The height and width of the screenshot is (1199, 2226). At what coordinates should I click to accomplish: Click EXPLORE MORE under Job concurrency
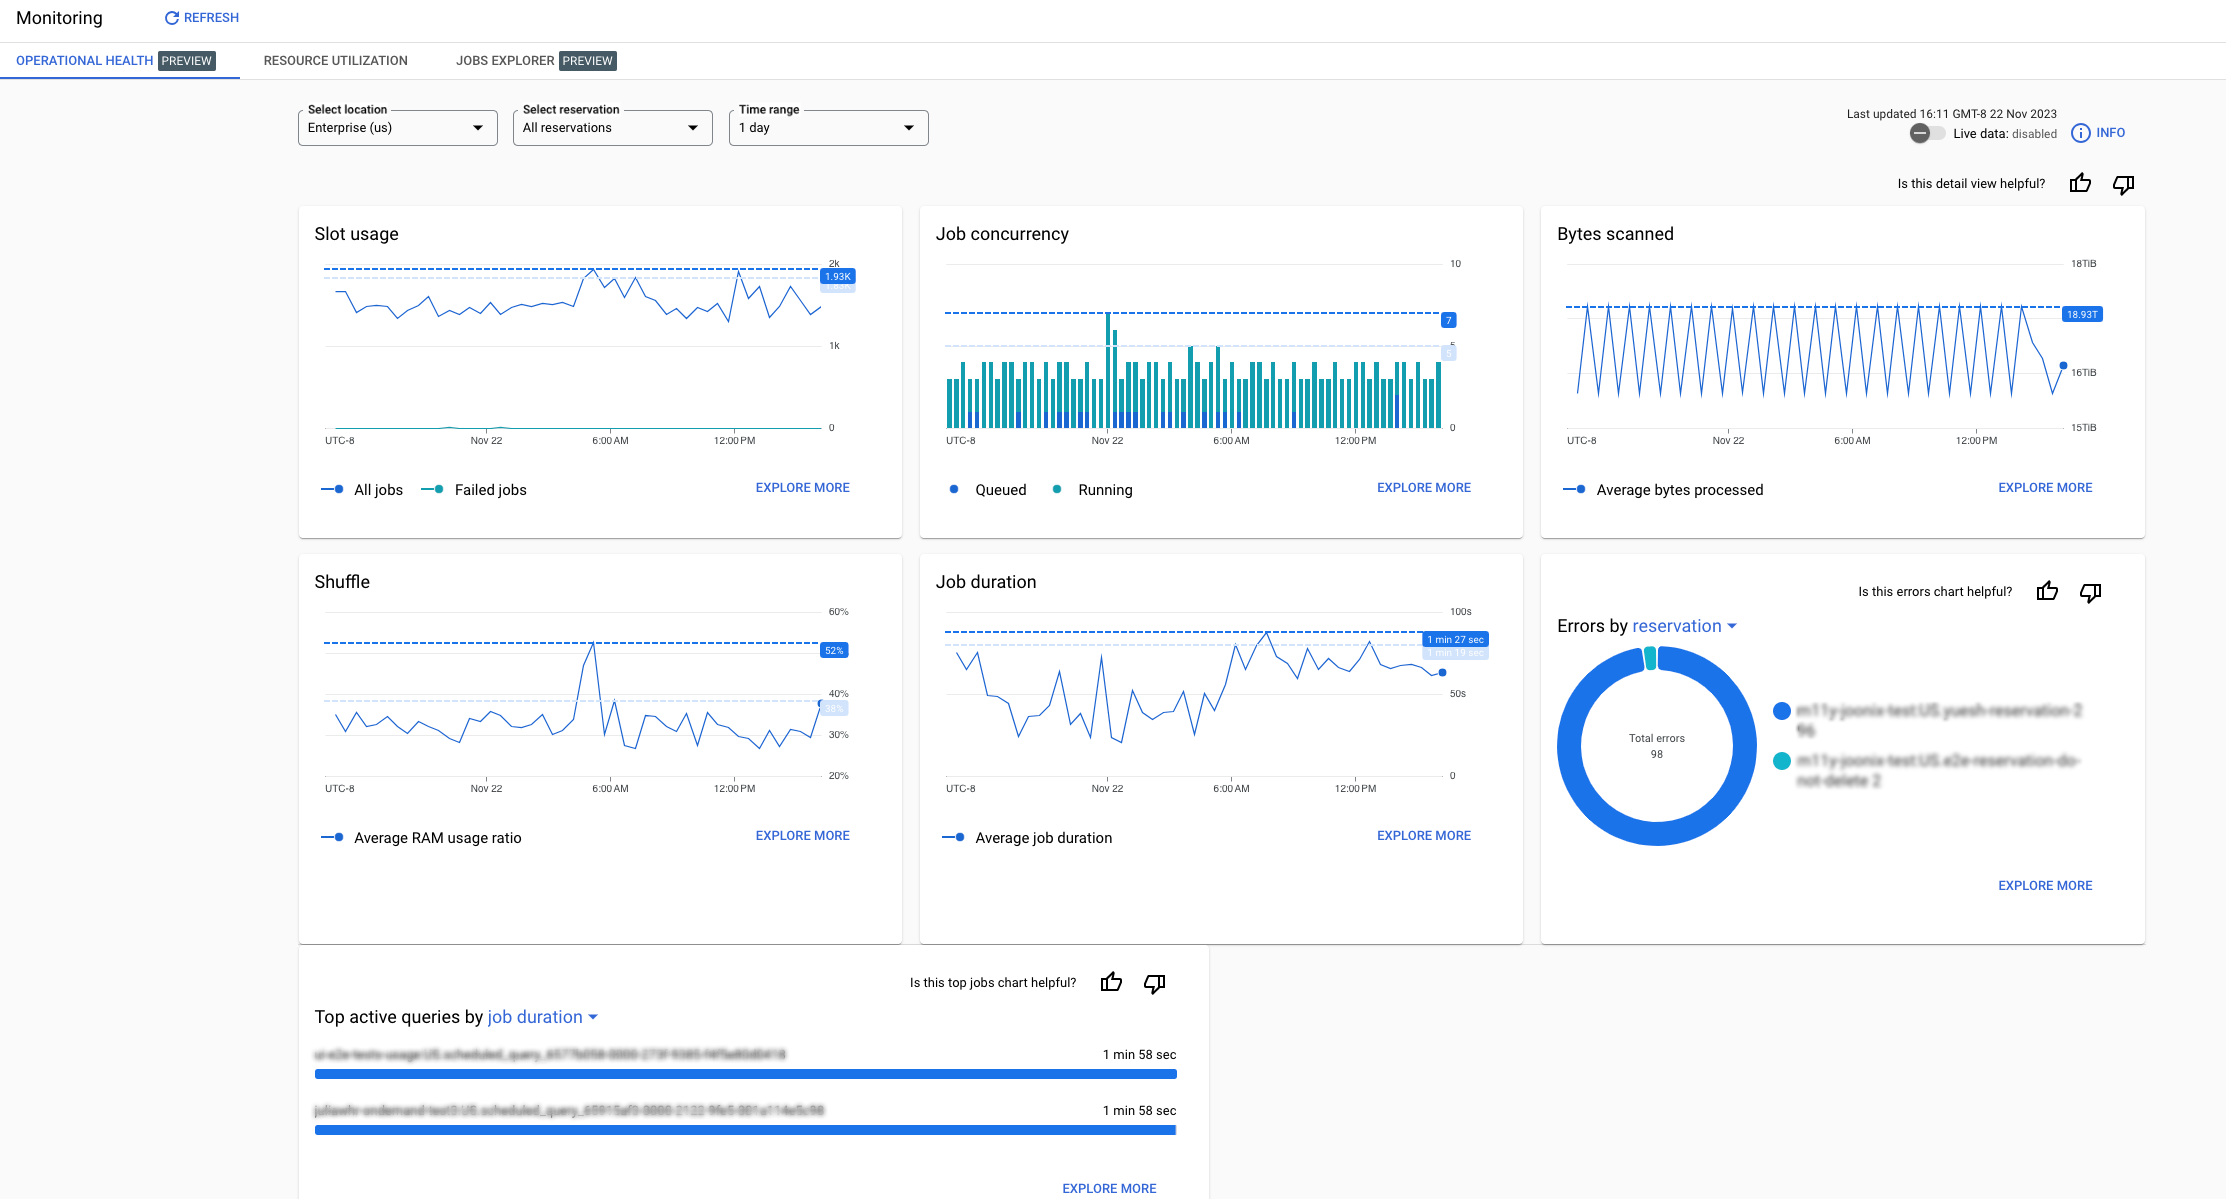coord(1424,486)
